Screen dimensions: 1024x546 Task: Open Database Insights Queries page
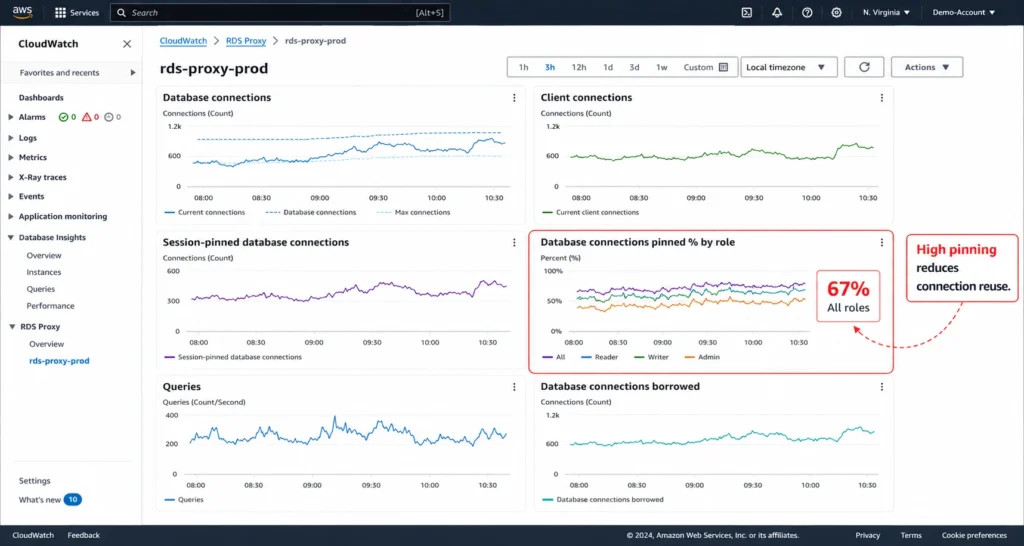tap(40, 289)
